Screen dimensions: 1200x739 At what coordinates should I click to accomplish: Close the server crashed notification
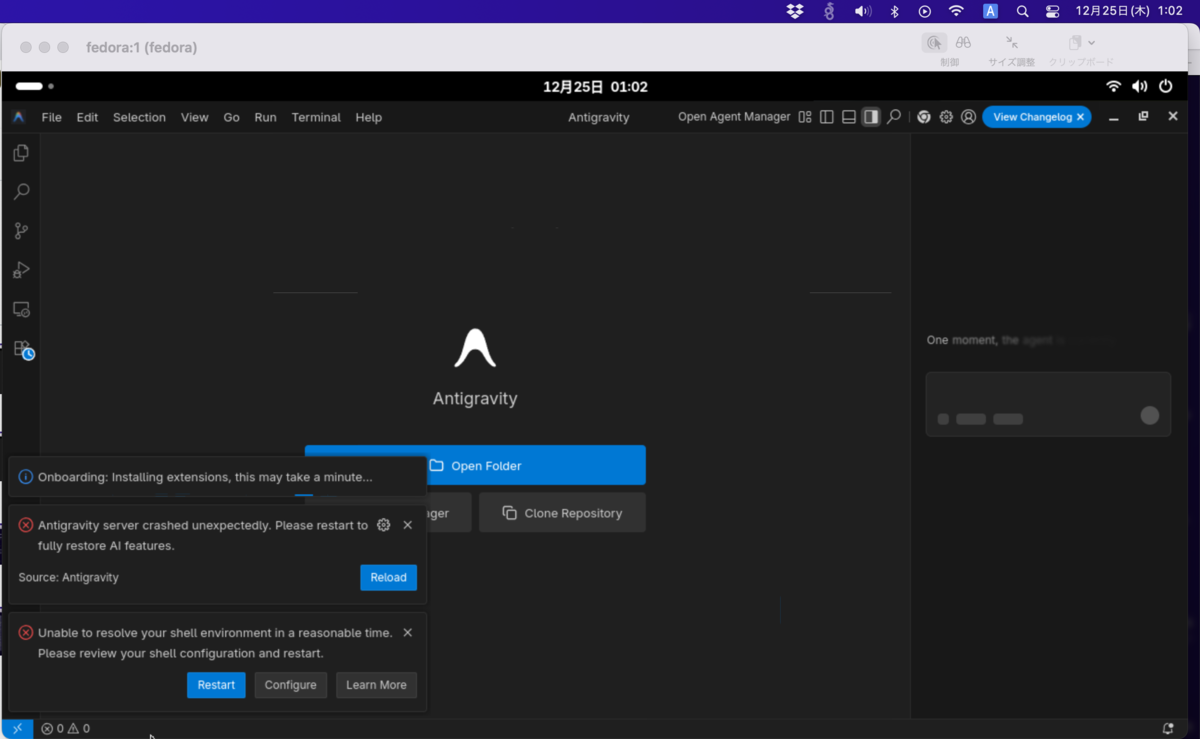[407, 525]
